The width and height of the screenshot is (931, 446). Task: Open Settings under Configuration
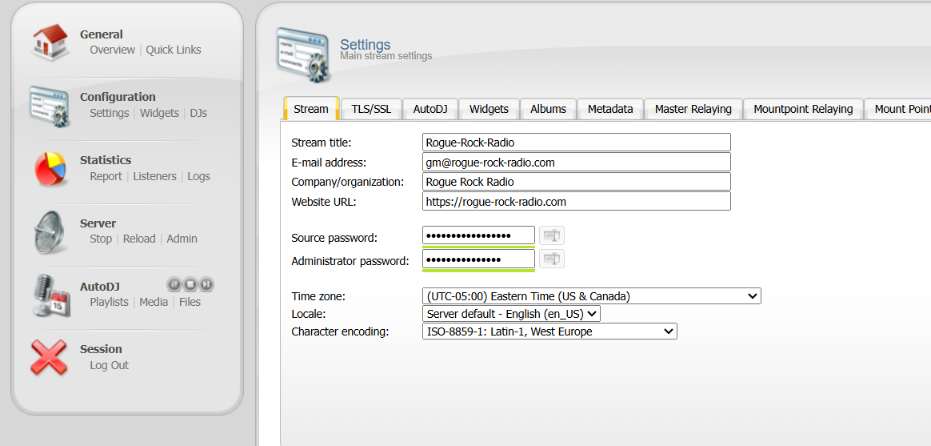tap(109, 113)
